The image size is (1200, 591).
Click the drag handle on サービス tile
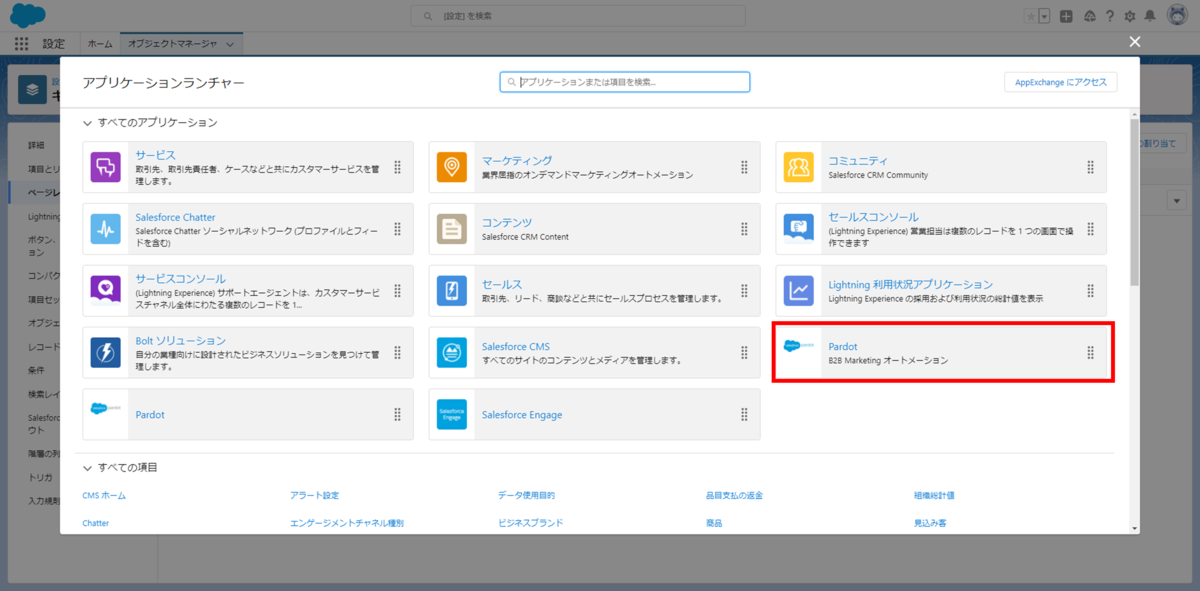(397, 167)
